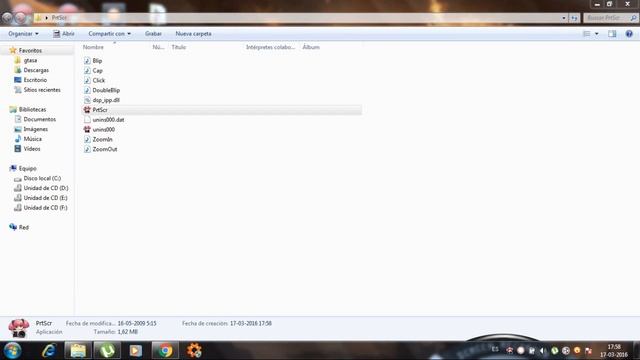Image resolution: width=640 pixels, height=360 pixels.
Task: Open Google Chrome from the taskbar
Action: pyautogui.click(x=165, y=351)
